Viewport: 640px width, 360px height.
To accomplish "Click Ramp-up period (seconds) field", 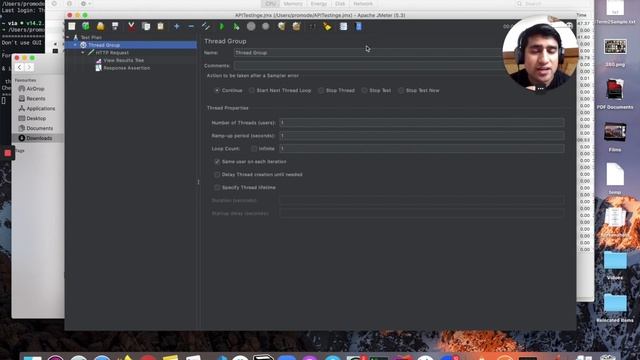I will pyautogui.click(x=422, y=136).
